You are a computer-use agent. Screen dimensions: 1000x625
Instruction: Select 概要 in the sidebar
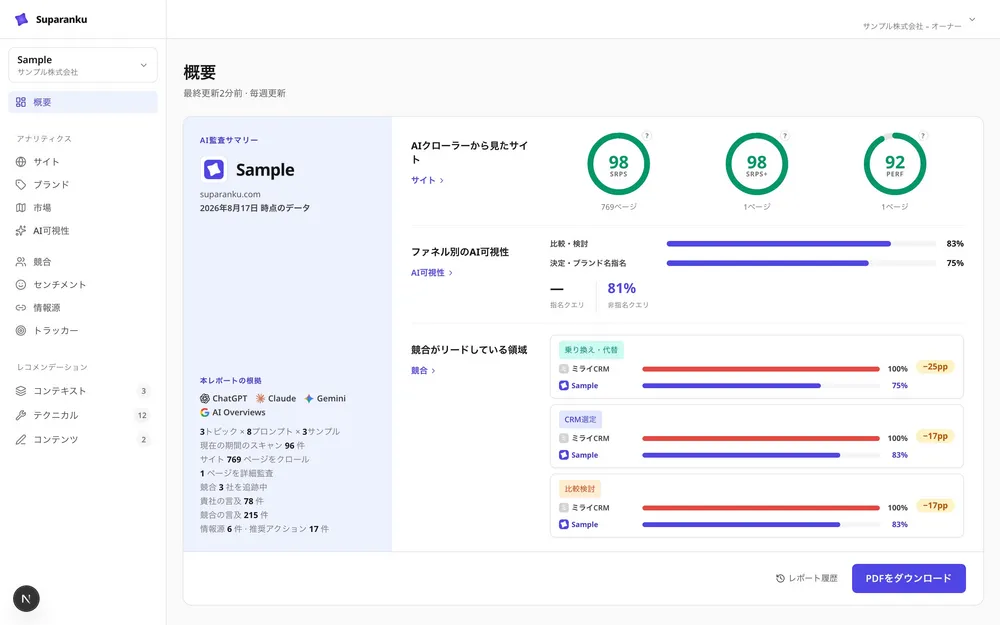(83, 102)
